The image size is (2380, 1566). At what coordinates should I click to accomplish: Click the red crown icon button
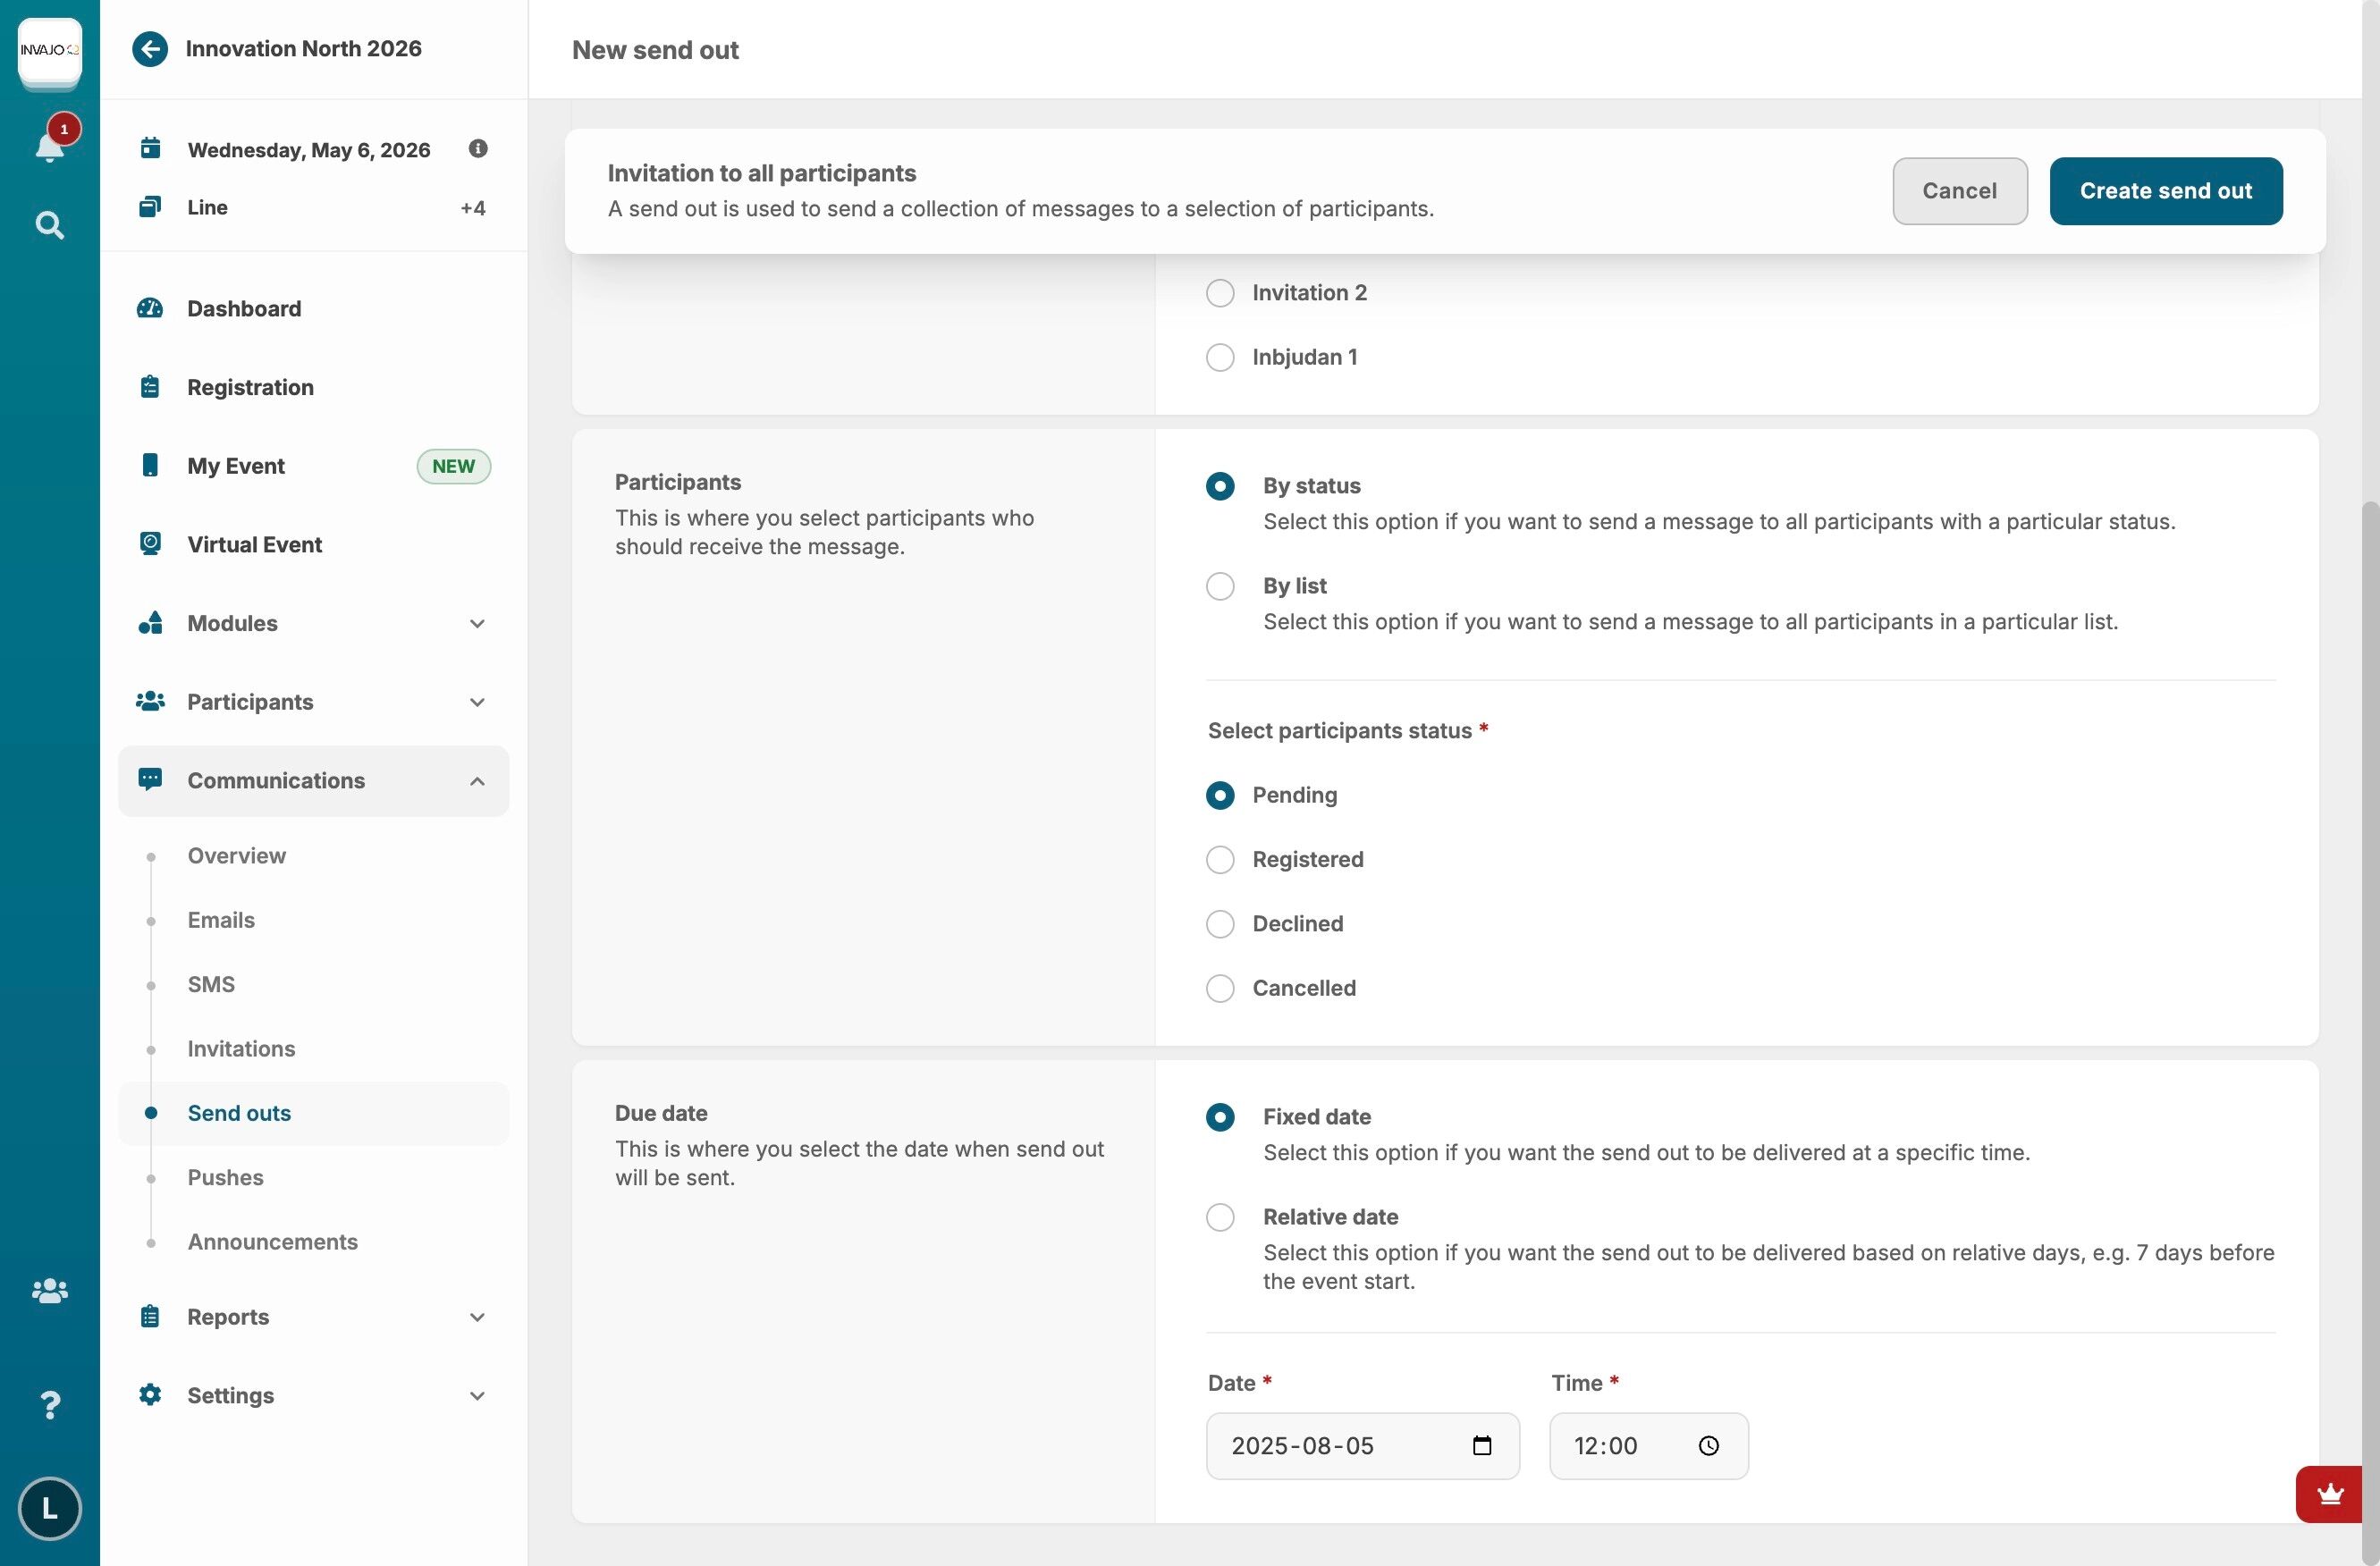tap(2330, 1494)
